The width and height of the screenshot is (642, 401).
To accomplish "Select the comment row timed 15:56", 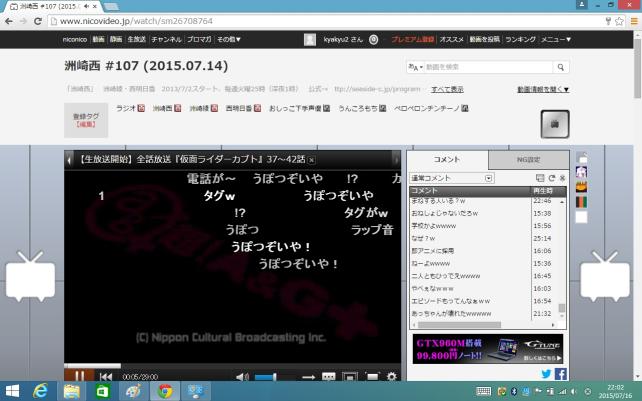I will pos(484,226).
